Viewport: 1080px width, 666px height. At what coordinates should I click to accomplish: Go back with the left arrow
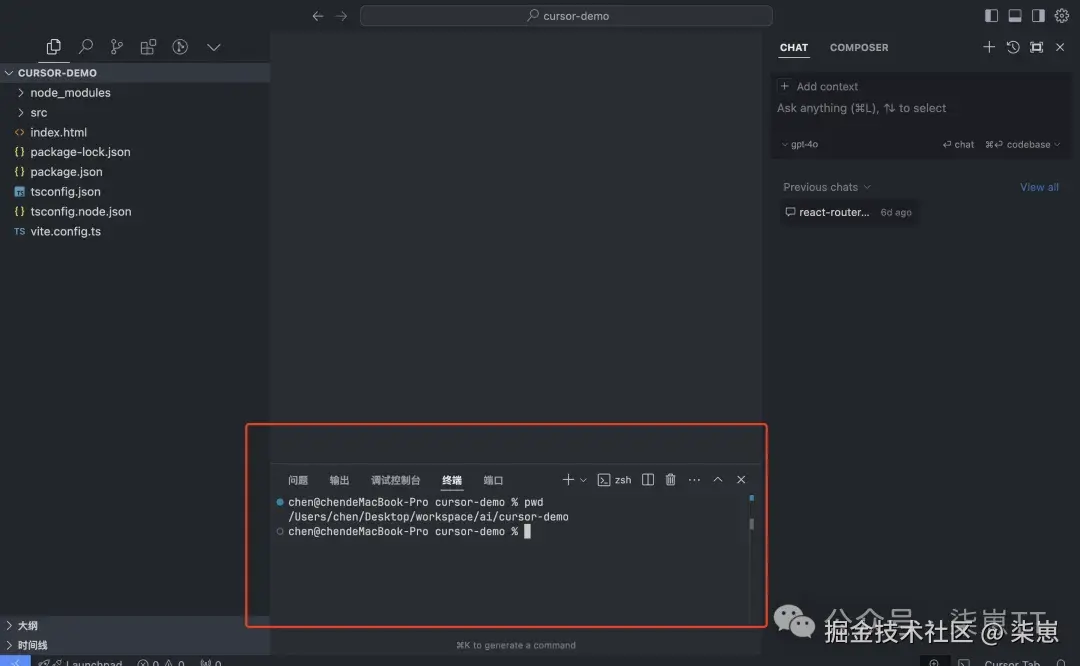click(318, 16)
